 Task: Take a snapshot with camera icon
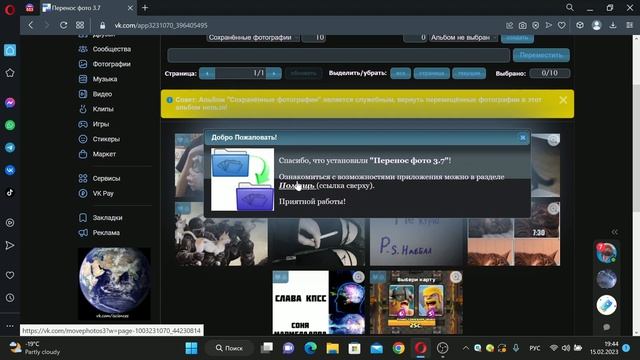coord(522,25)
